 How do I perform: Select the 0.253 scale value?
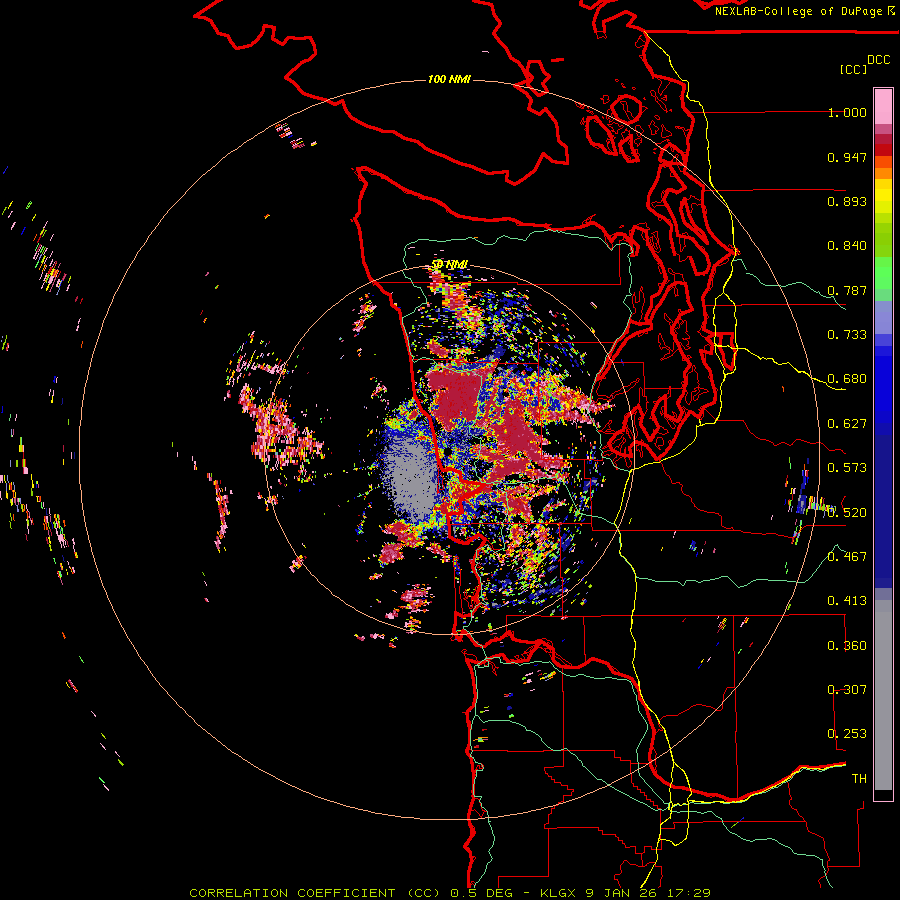tap(847, 734)
